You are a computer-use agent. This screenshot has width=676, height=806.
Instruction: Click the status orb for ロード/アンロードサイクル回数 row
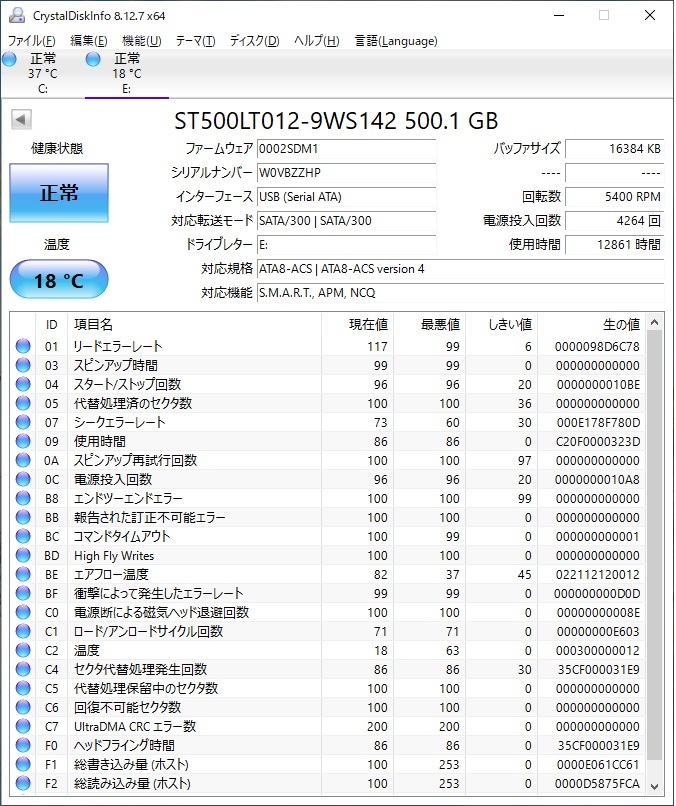(23, 631)
